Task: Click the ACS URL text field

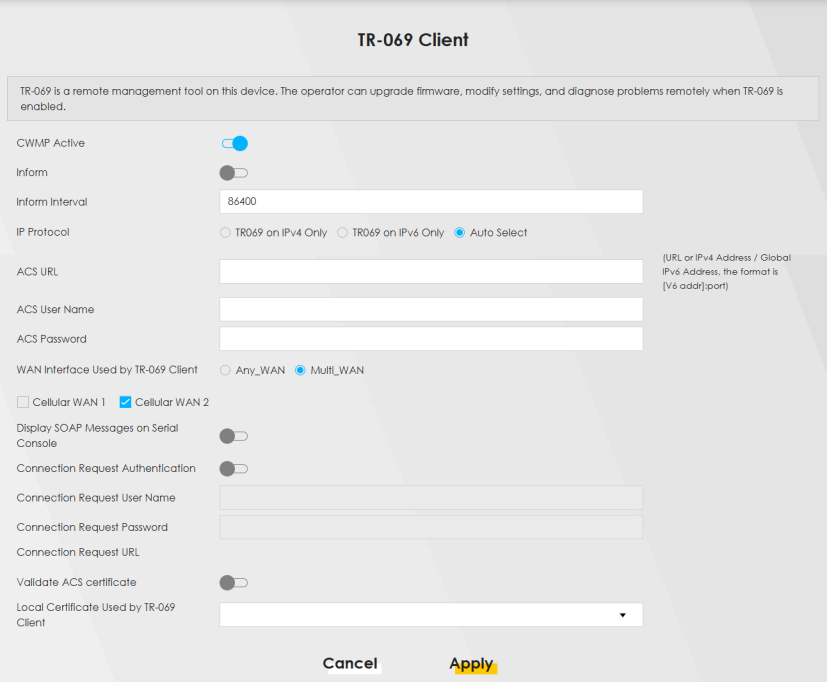Action: pyautogui.click(x=430, y=272)
